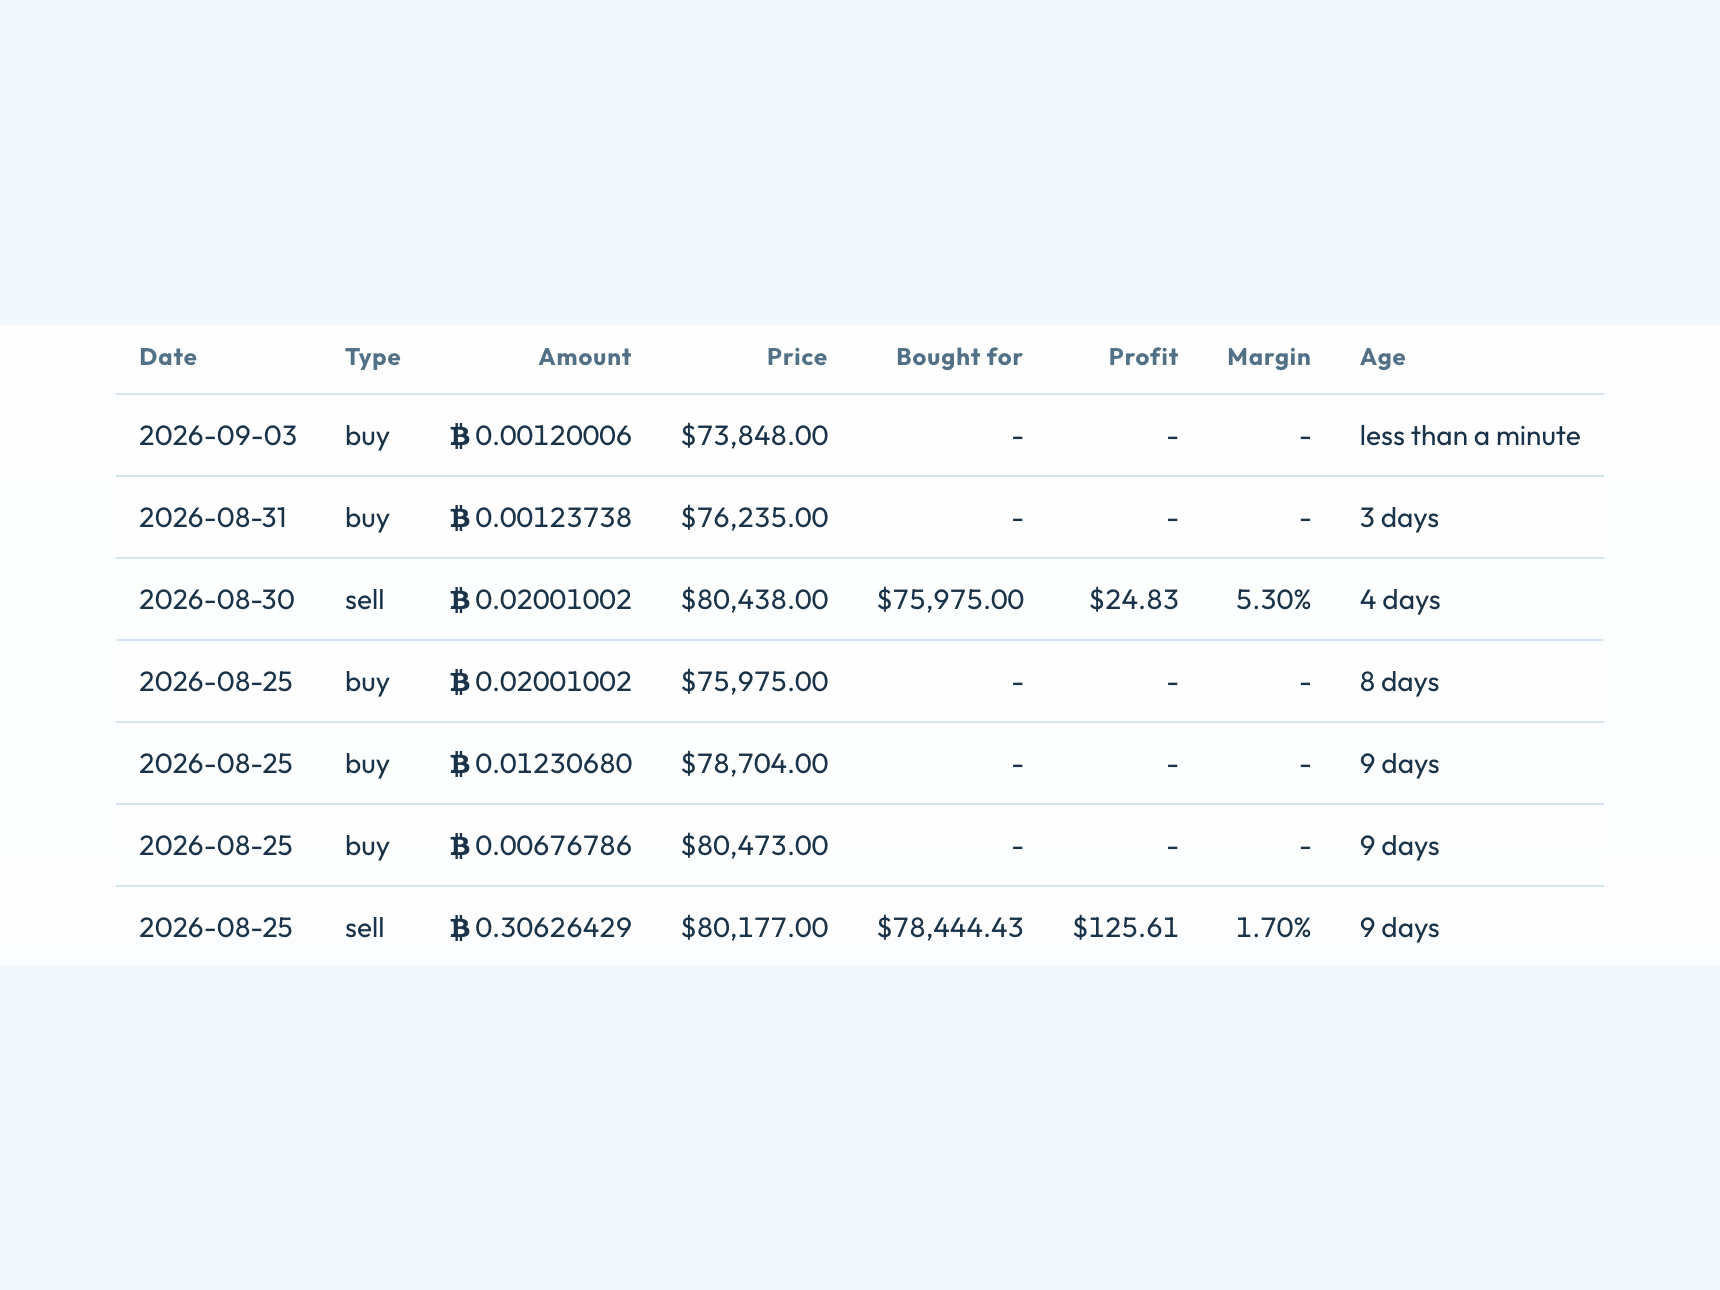Click the '3 days' age cell
Image resolution: width=1720 pixels, height=1290 pixels.
coord(1399,518)
